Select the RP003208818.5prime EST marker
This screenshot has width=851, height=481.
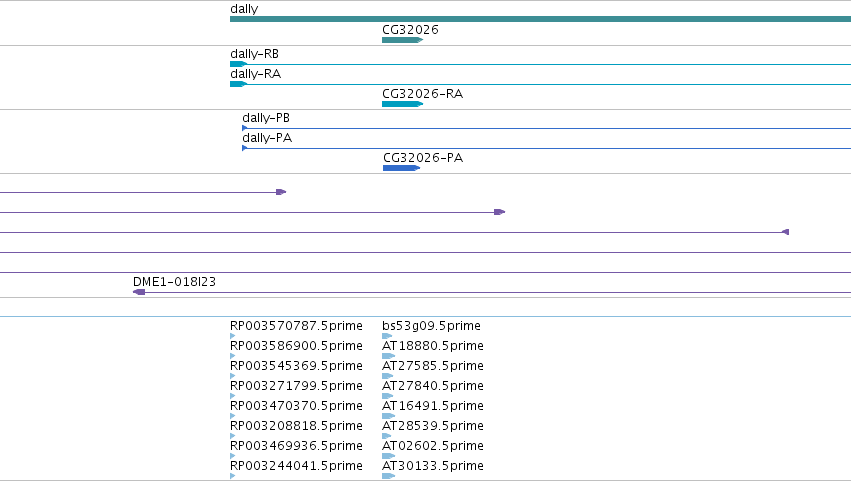tap(233, 435)
